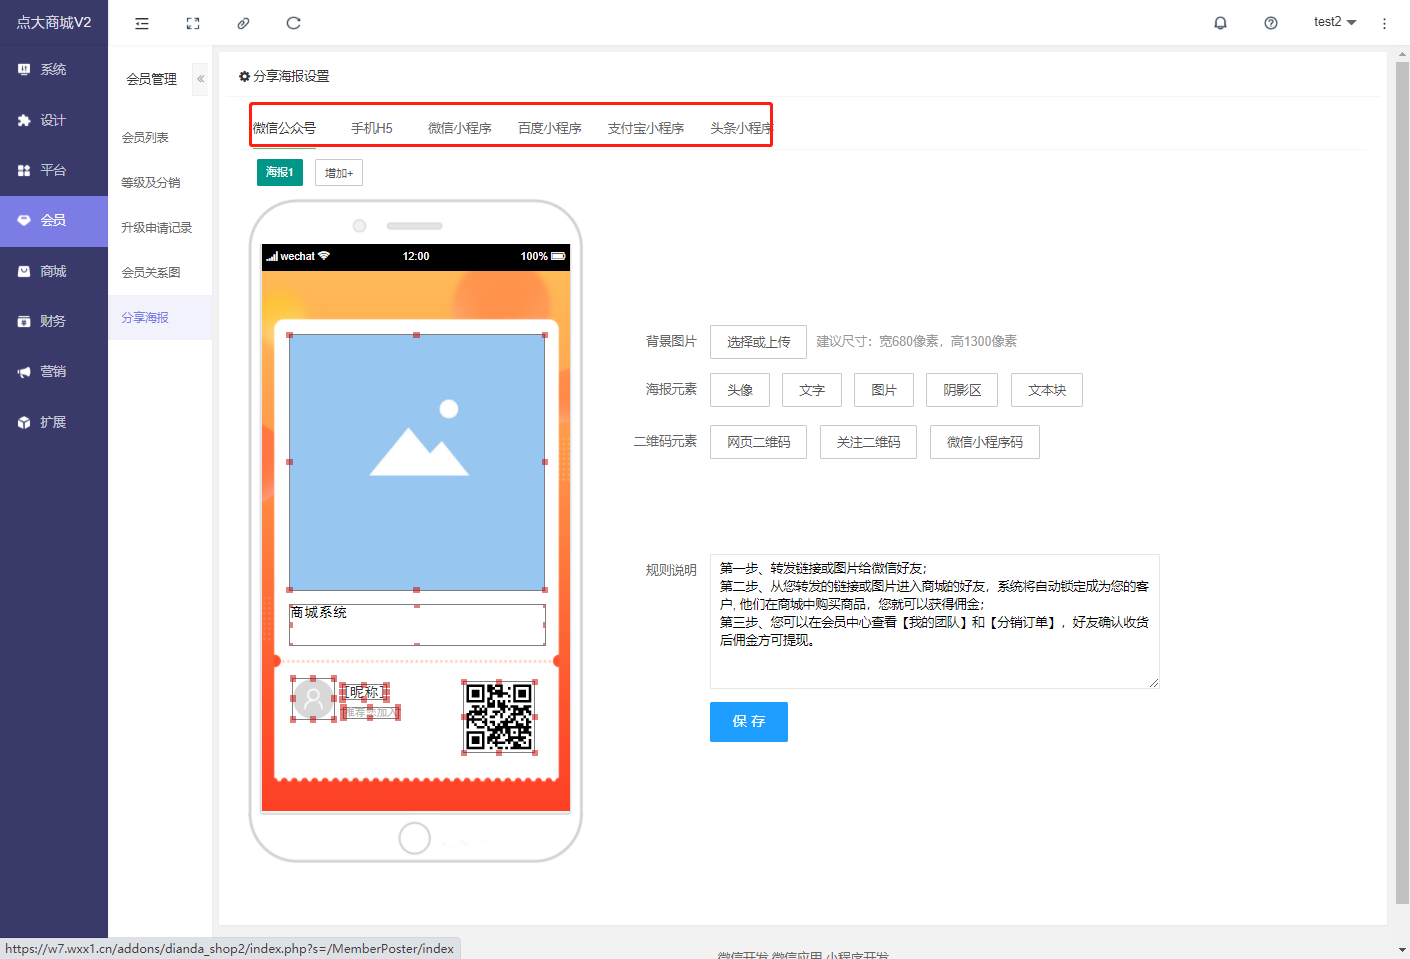Add 文本块 poster element

click(x=1047, y=390)
